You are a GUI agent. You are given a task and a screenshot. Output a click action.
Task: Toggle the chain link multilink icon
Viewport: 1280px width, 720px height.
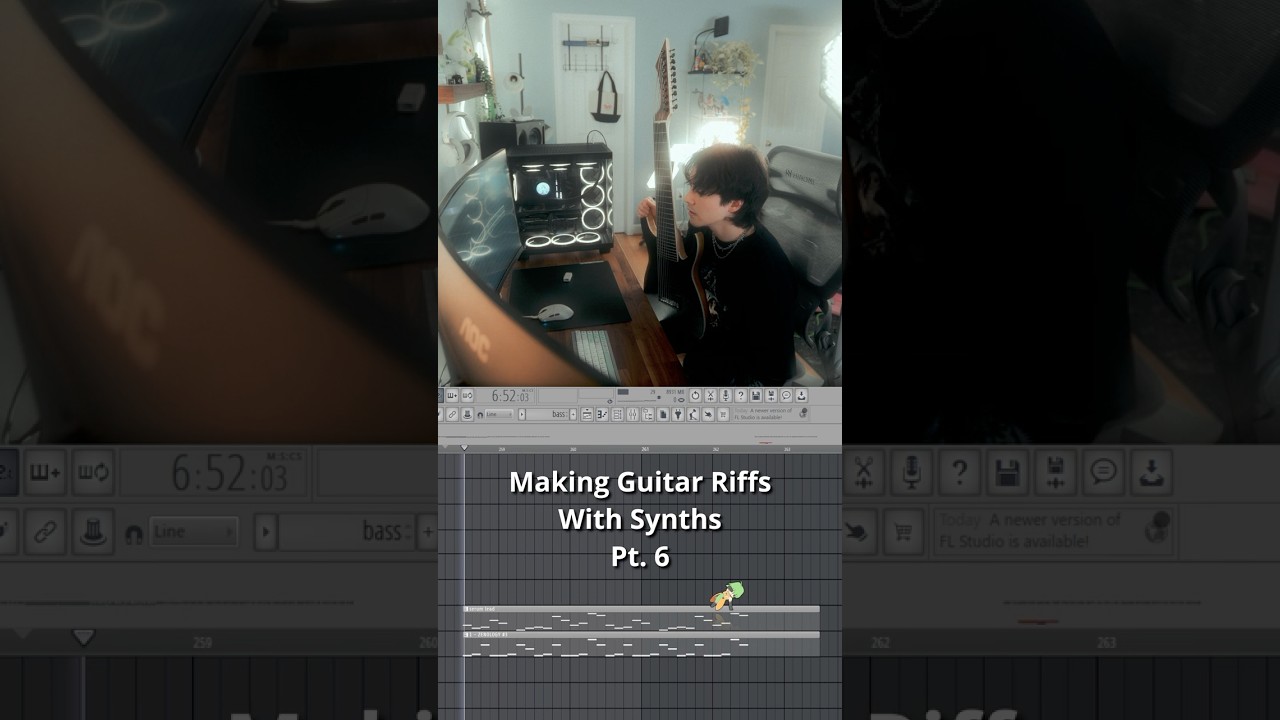[x=452, y=415]
